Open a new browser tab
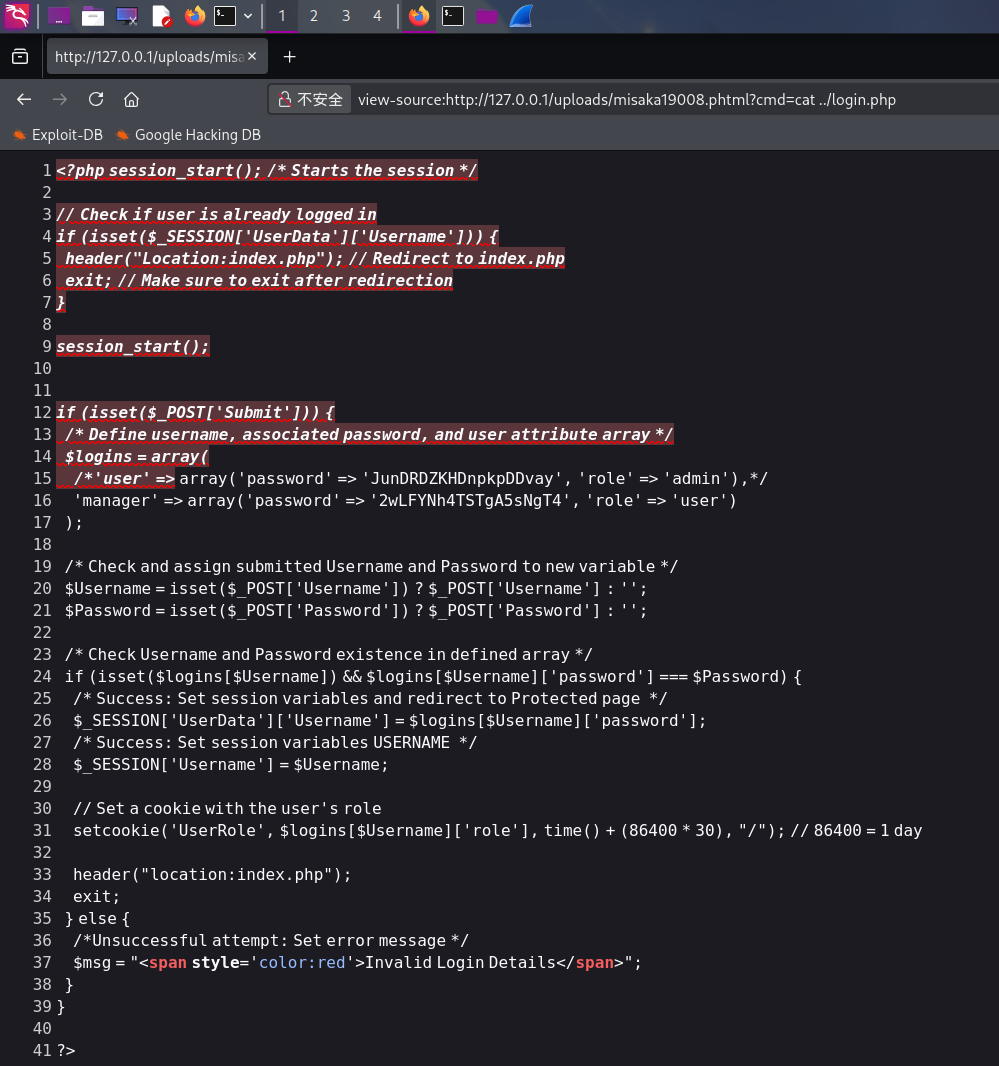 click(x=290, y=57)
